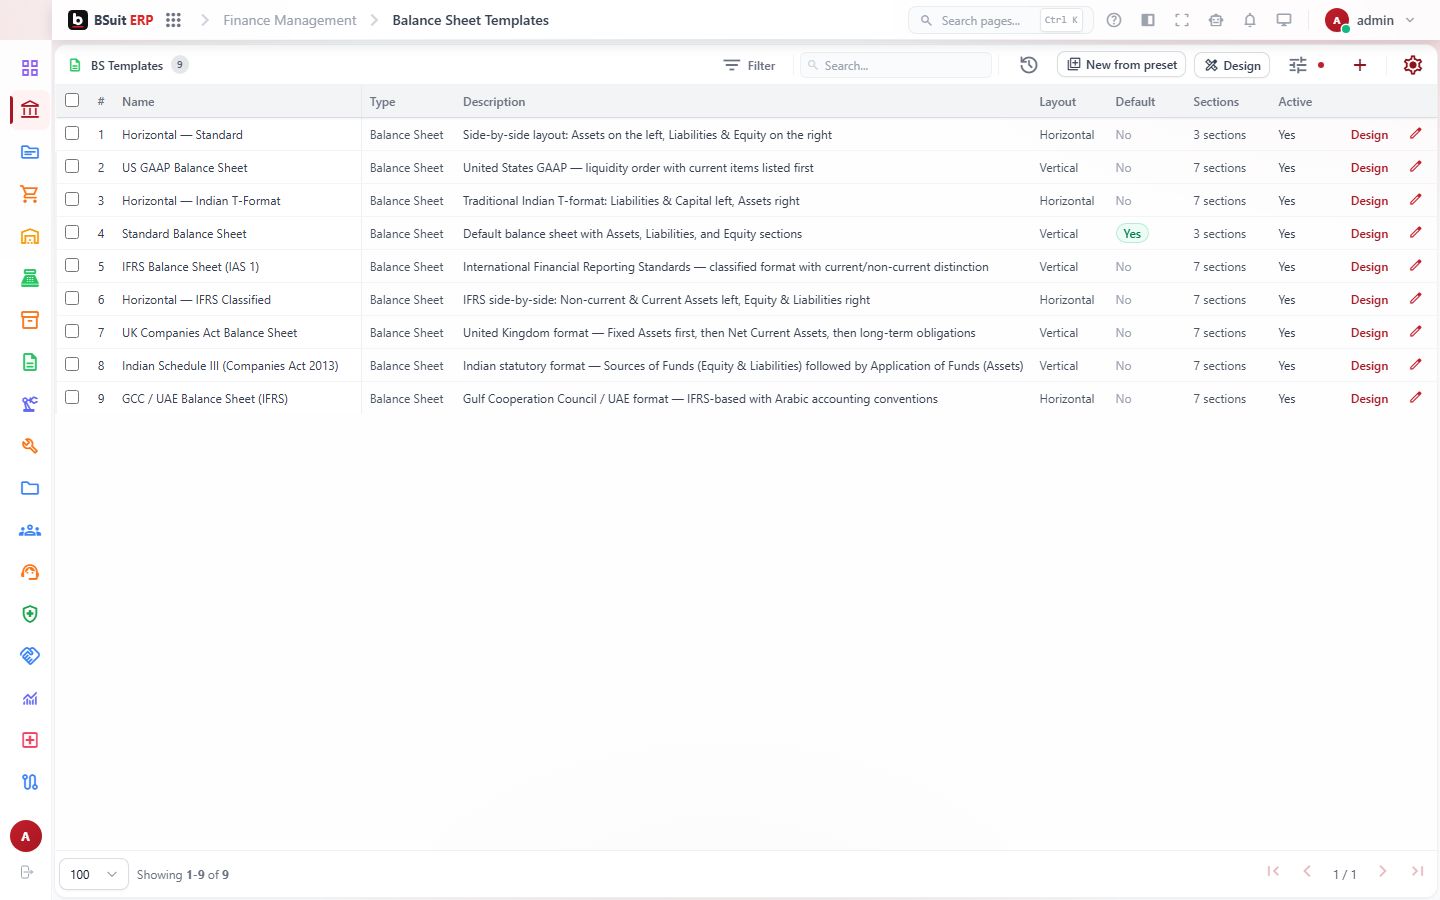
Task: Sort by the Name column header
Action: (138, 102)
